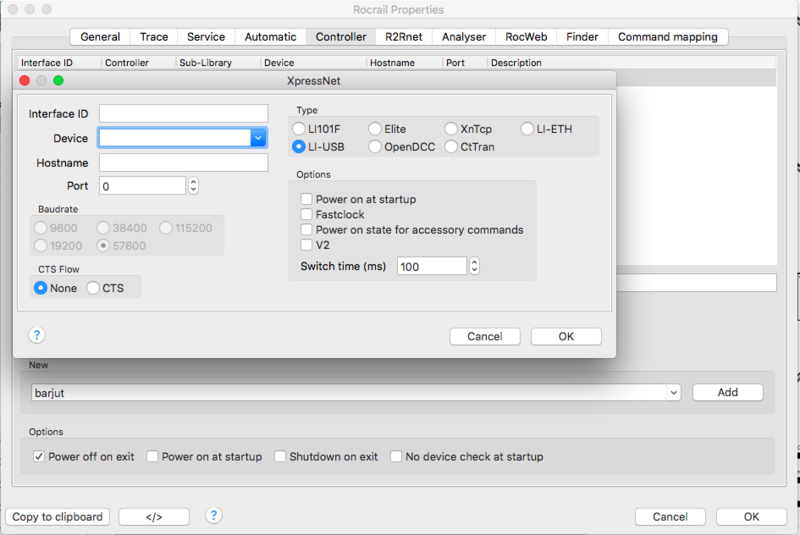Cancel the Rocrail Properties window
Image resolution: width=800 pixels, height=535 pixels.
tap(670, 517)
